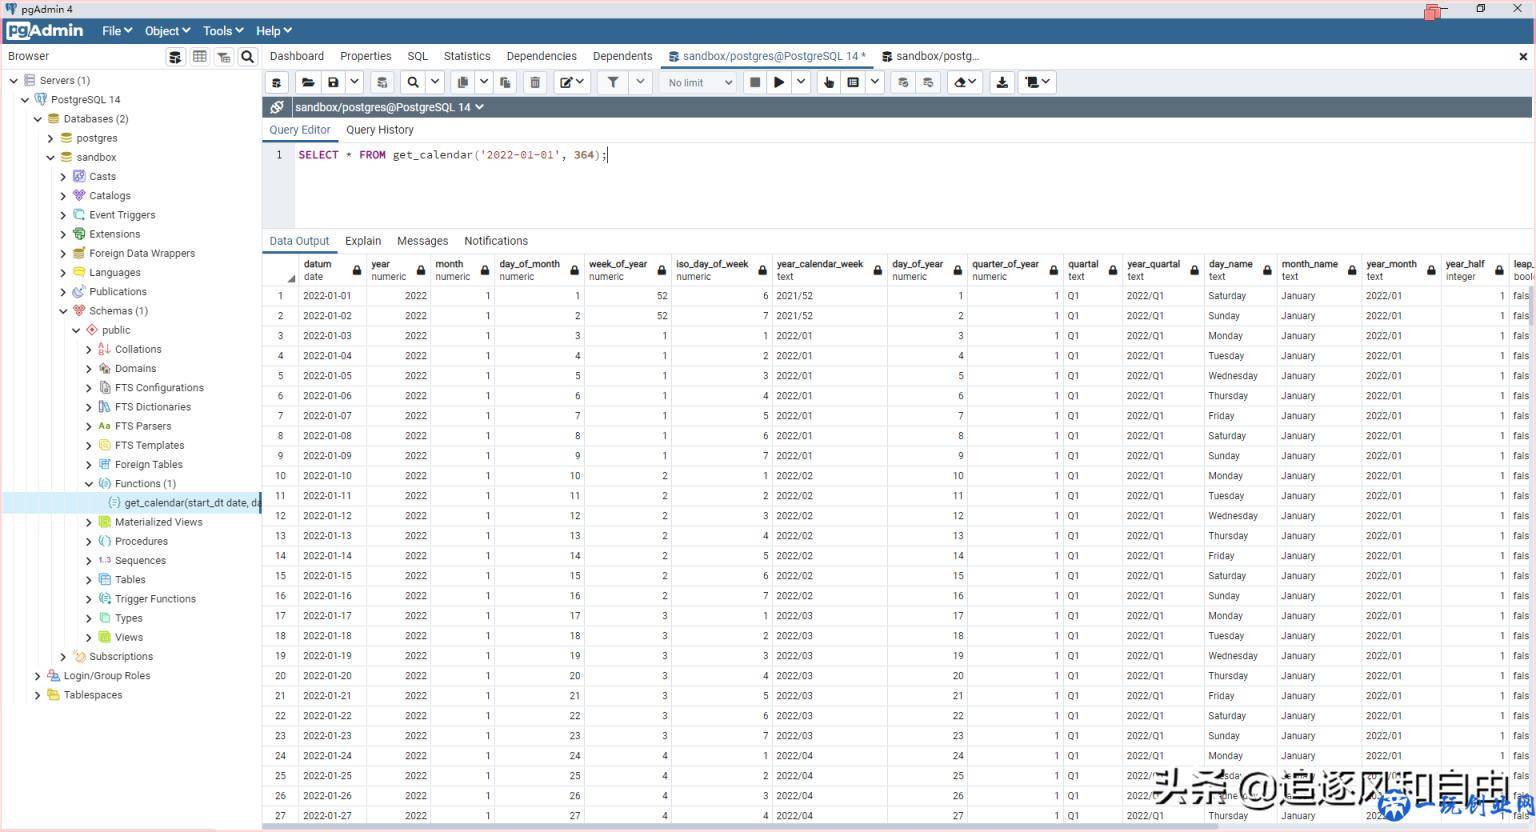The image size is (1536, 832).
Task: Click the Save Data Changes icon
Action: 380,82
